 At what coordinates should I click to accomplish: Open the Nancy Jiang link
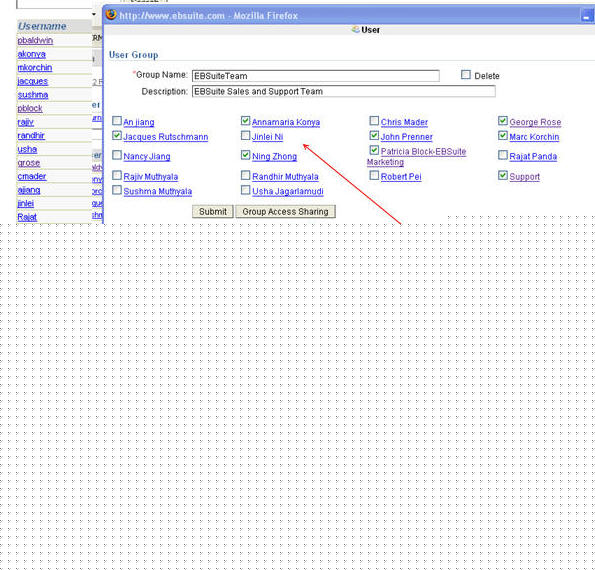click(147, 157)
